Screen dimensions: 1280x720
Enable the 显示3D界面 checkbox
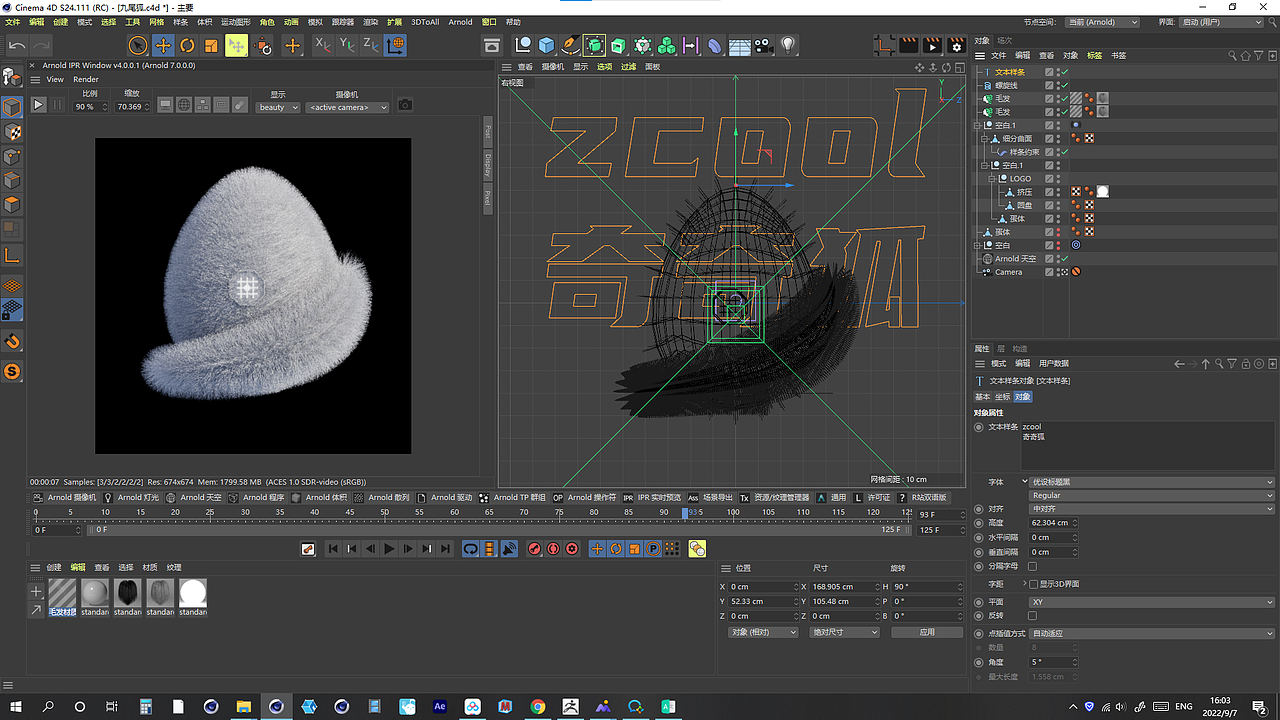(x=1033, y=584)
